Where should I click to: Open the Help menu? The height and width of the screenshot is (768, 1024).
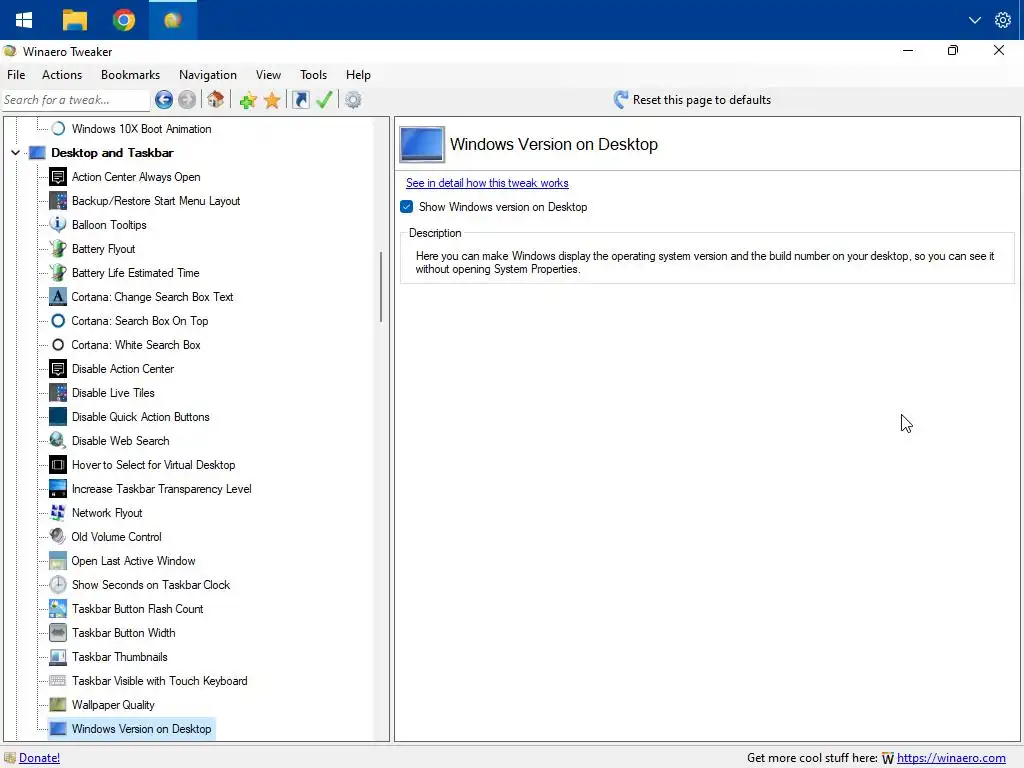coord(358,74)
